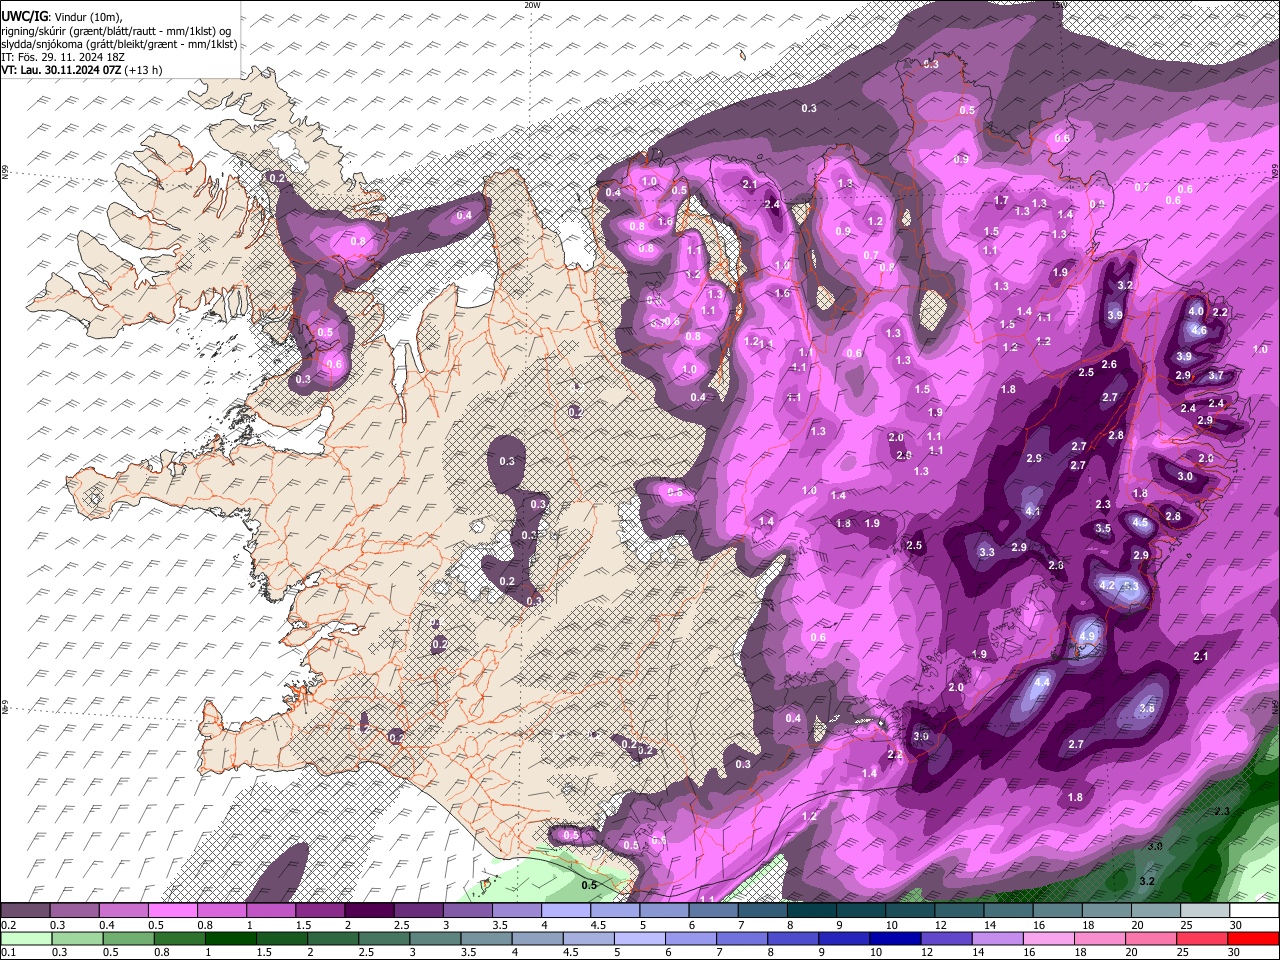Click the 4.1 precipitation value on the map
Viewport: 1280px width, 960px height.
click(x=1033, y=511)
